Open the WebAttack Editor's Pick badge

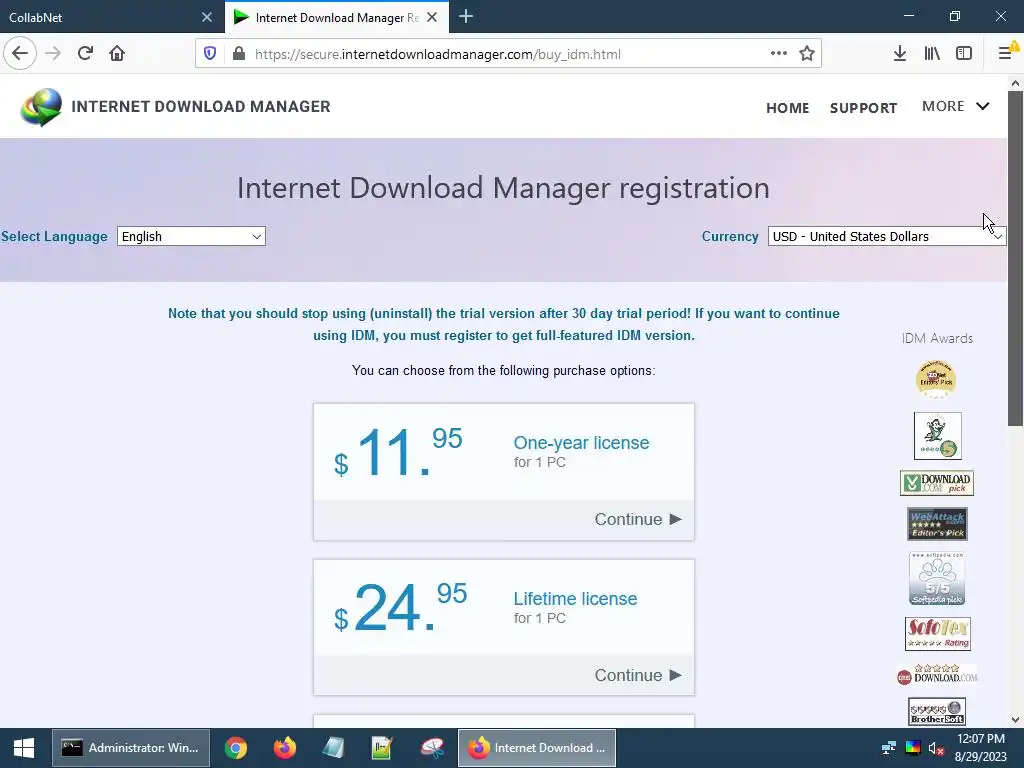coord(937,524)
